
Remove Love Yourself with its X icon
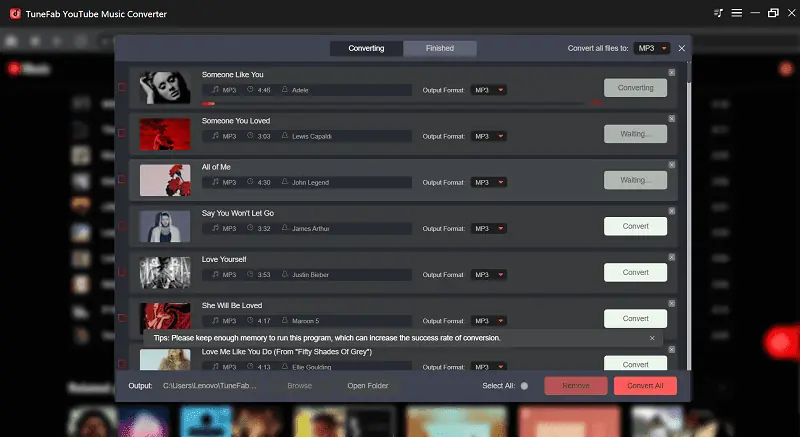[671, 258]
